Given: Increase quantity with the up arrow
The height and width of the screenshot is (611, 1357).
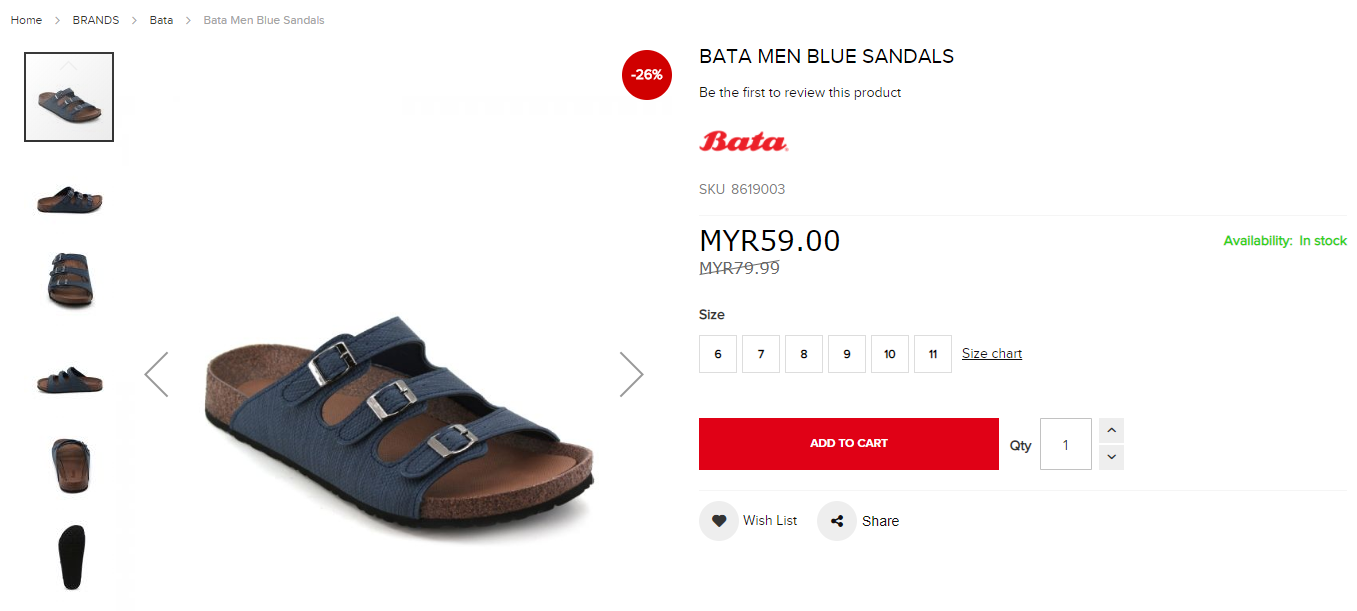Looking at the screenshot, I should tap(1111, 431).
